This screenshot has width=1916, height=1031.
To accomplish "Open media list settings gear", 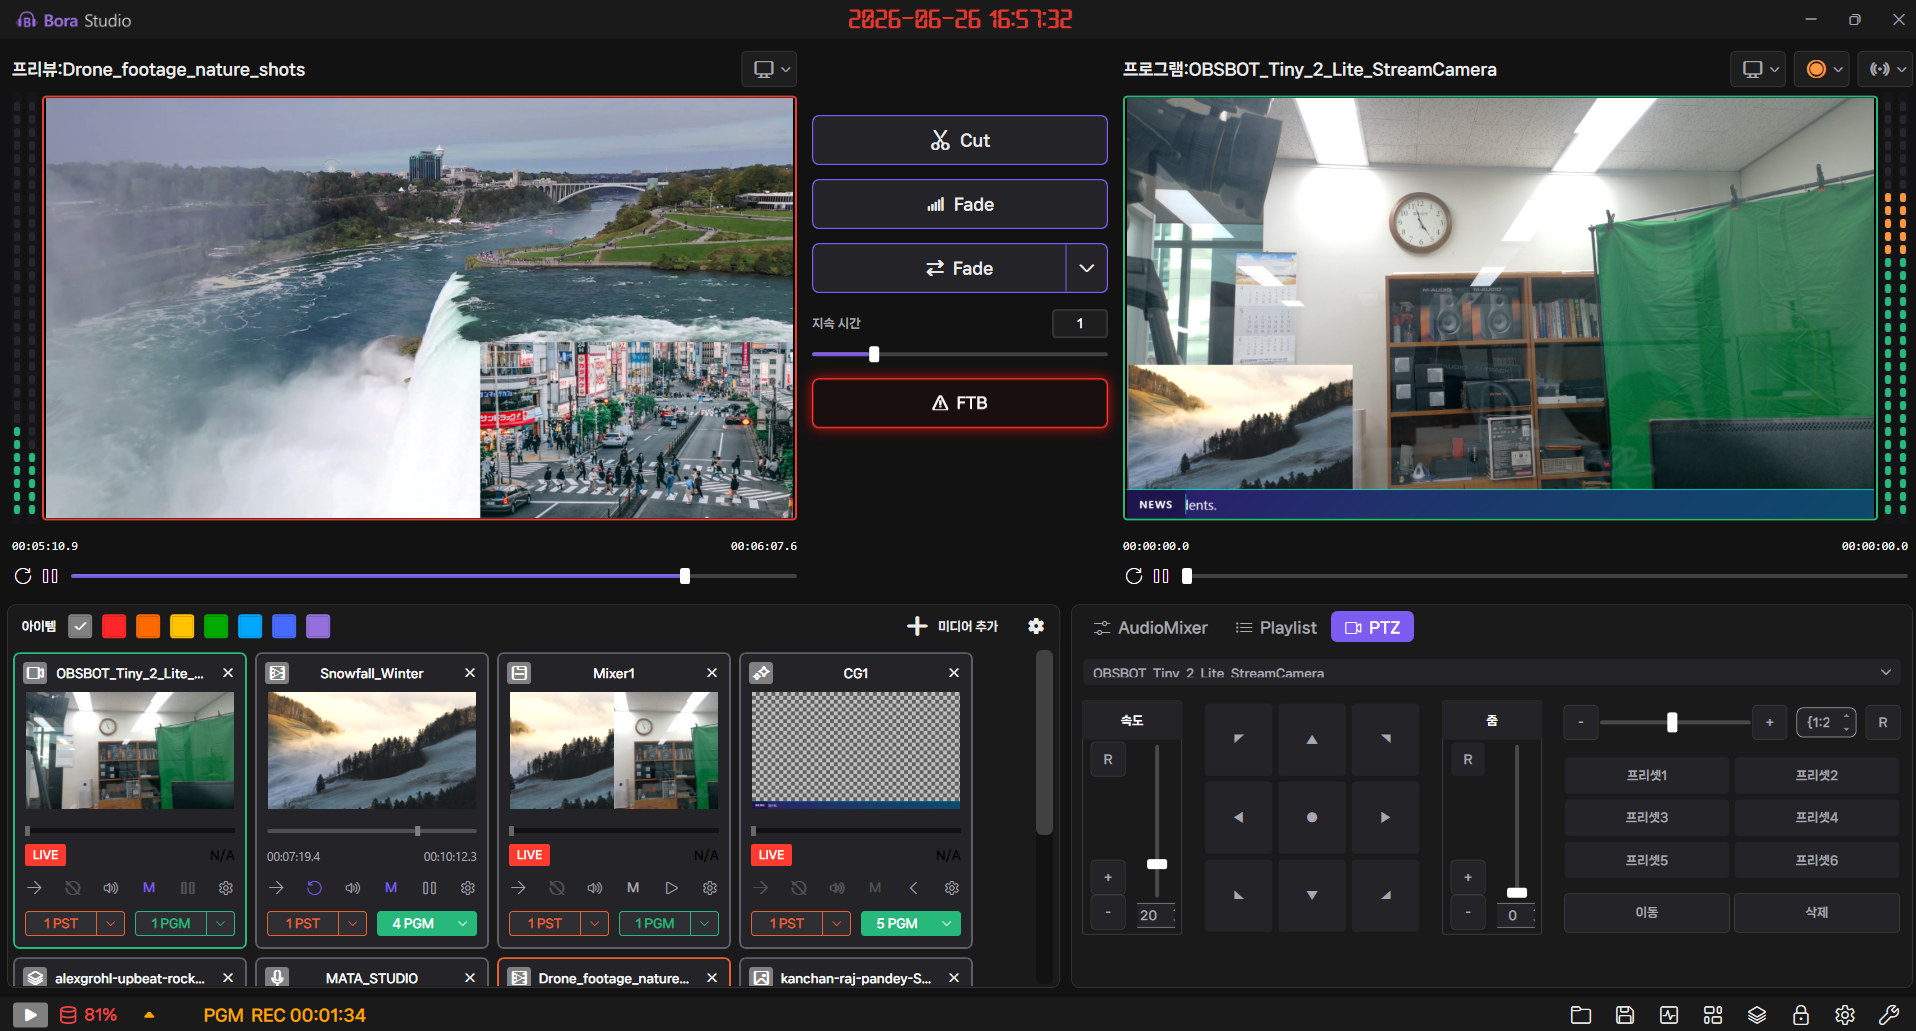I will pos(1036,626).
